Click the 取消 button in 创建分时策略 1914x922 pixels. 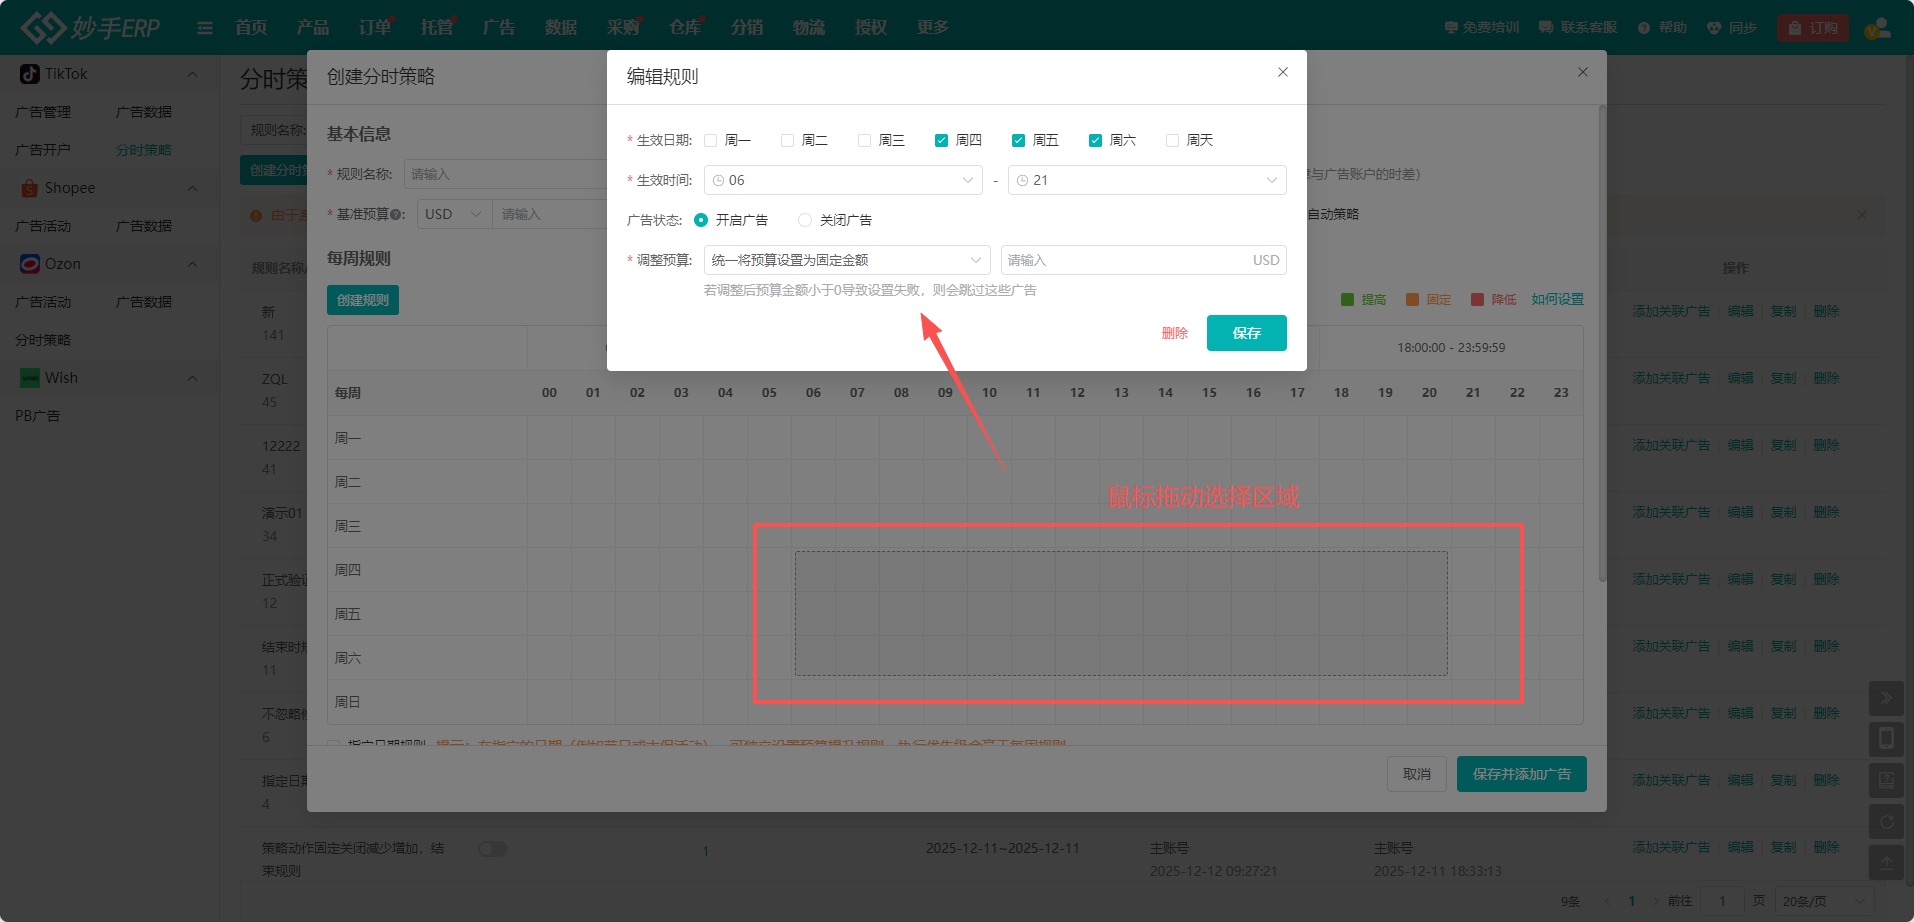pyautogui.click(x=1417, y=774)
